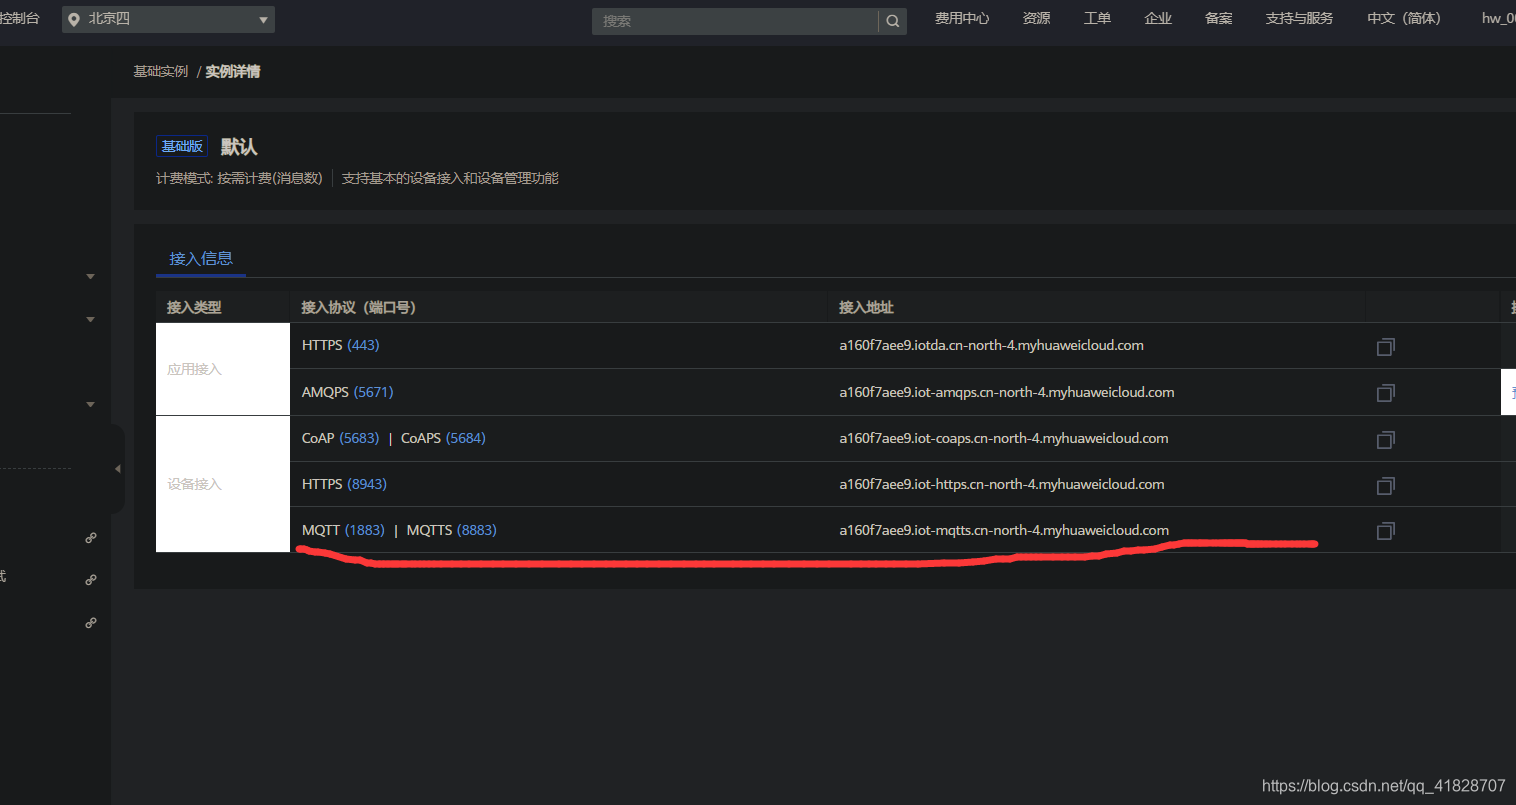
Task: Open 备案 in top navigation
Action: pos(1219,19)
